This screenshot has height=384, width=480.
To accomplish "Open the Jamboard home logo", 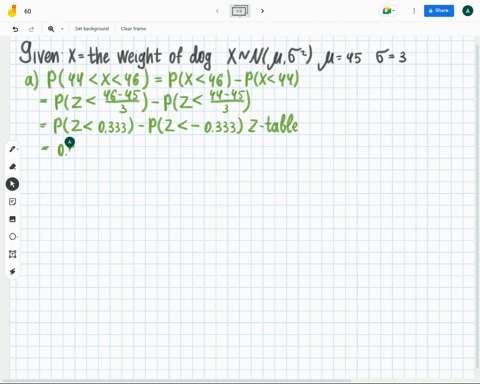I will pos(12,11).
